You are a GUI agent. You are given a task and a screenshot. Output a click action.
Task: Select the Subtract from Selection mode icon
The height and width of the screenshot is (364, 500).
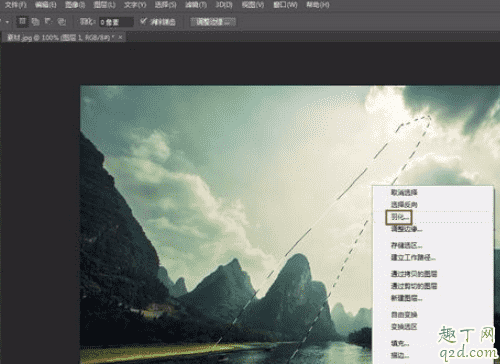tap(48, 22)
